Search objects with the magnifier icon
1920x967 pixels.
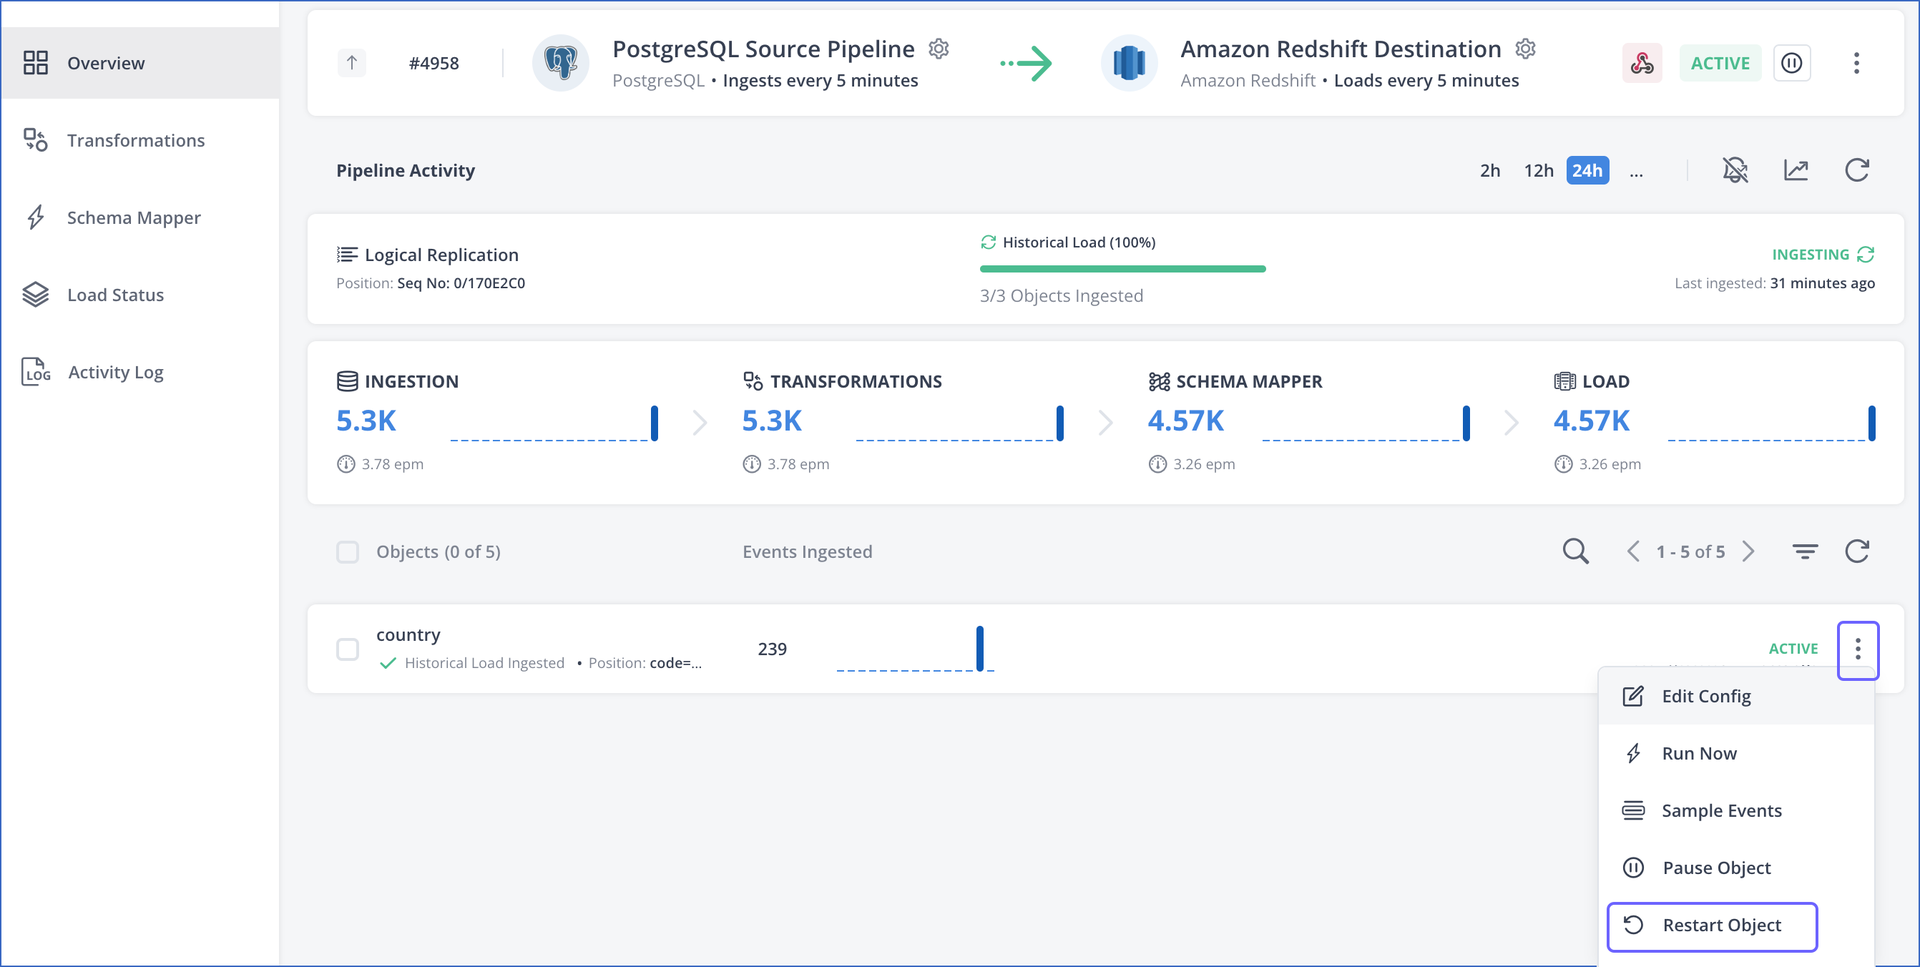[x=1576, y=551]
